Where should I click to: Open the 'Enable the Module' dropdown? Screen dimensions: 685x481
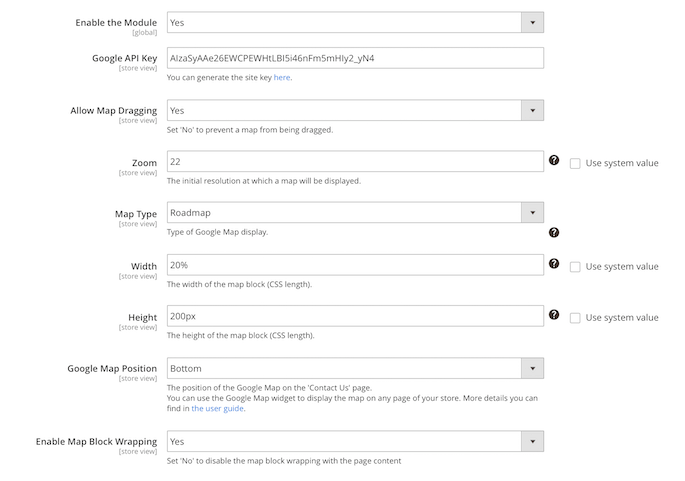point(355,22)
